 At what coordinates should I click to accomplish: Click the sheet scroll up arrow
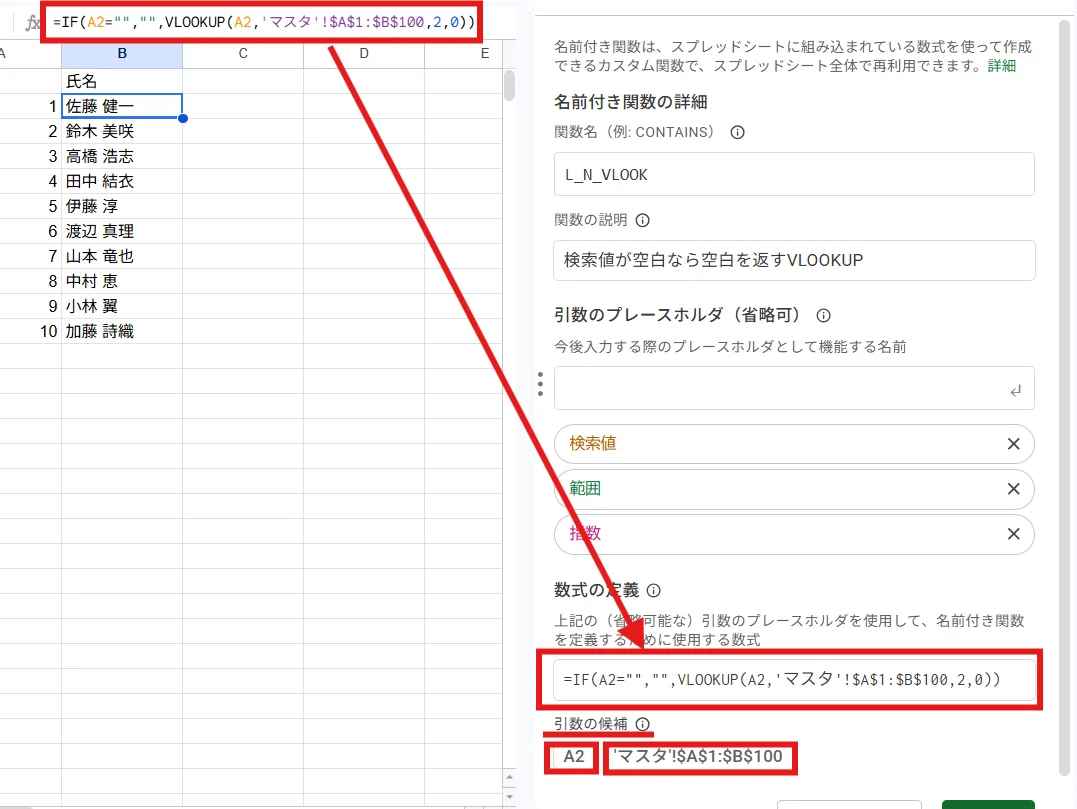(509, 778)
